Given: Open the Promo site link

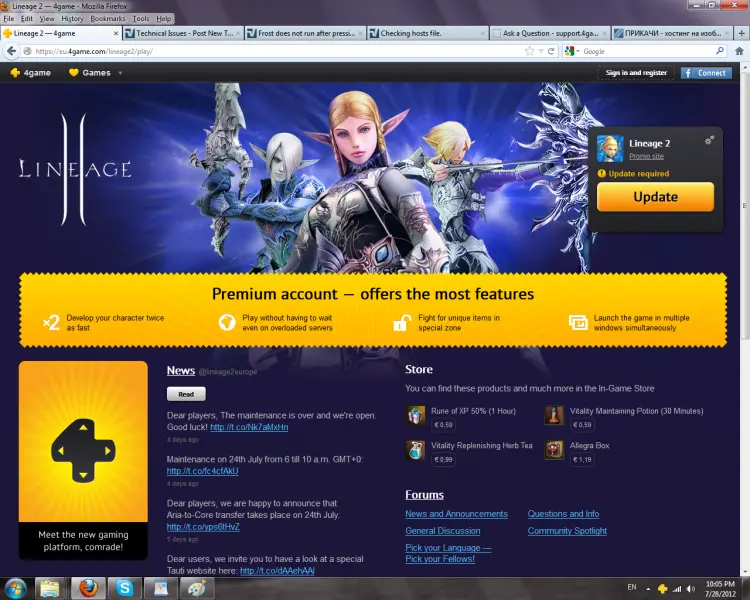Looking at the screenshot, I should (x=646, y=156).
